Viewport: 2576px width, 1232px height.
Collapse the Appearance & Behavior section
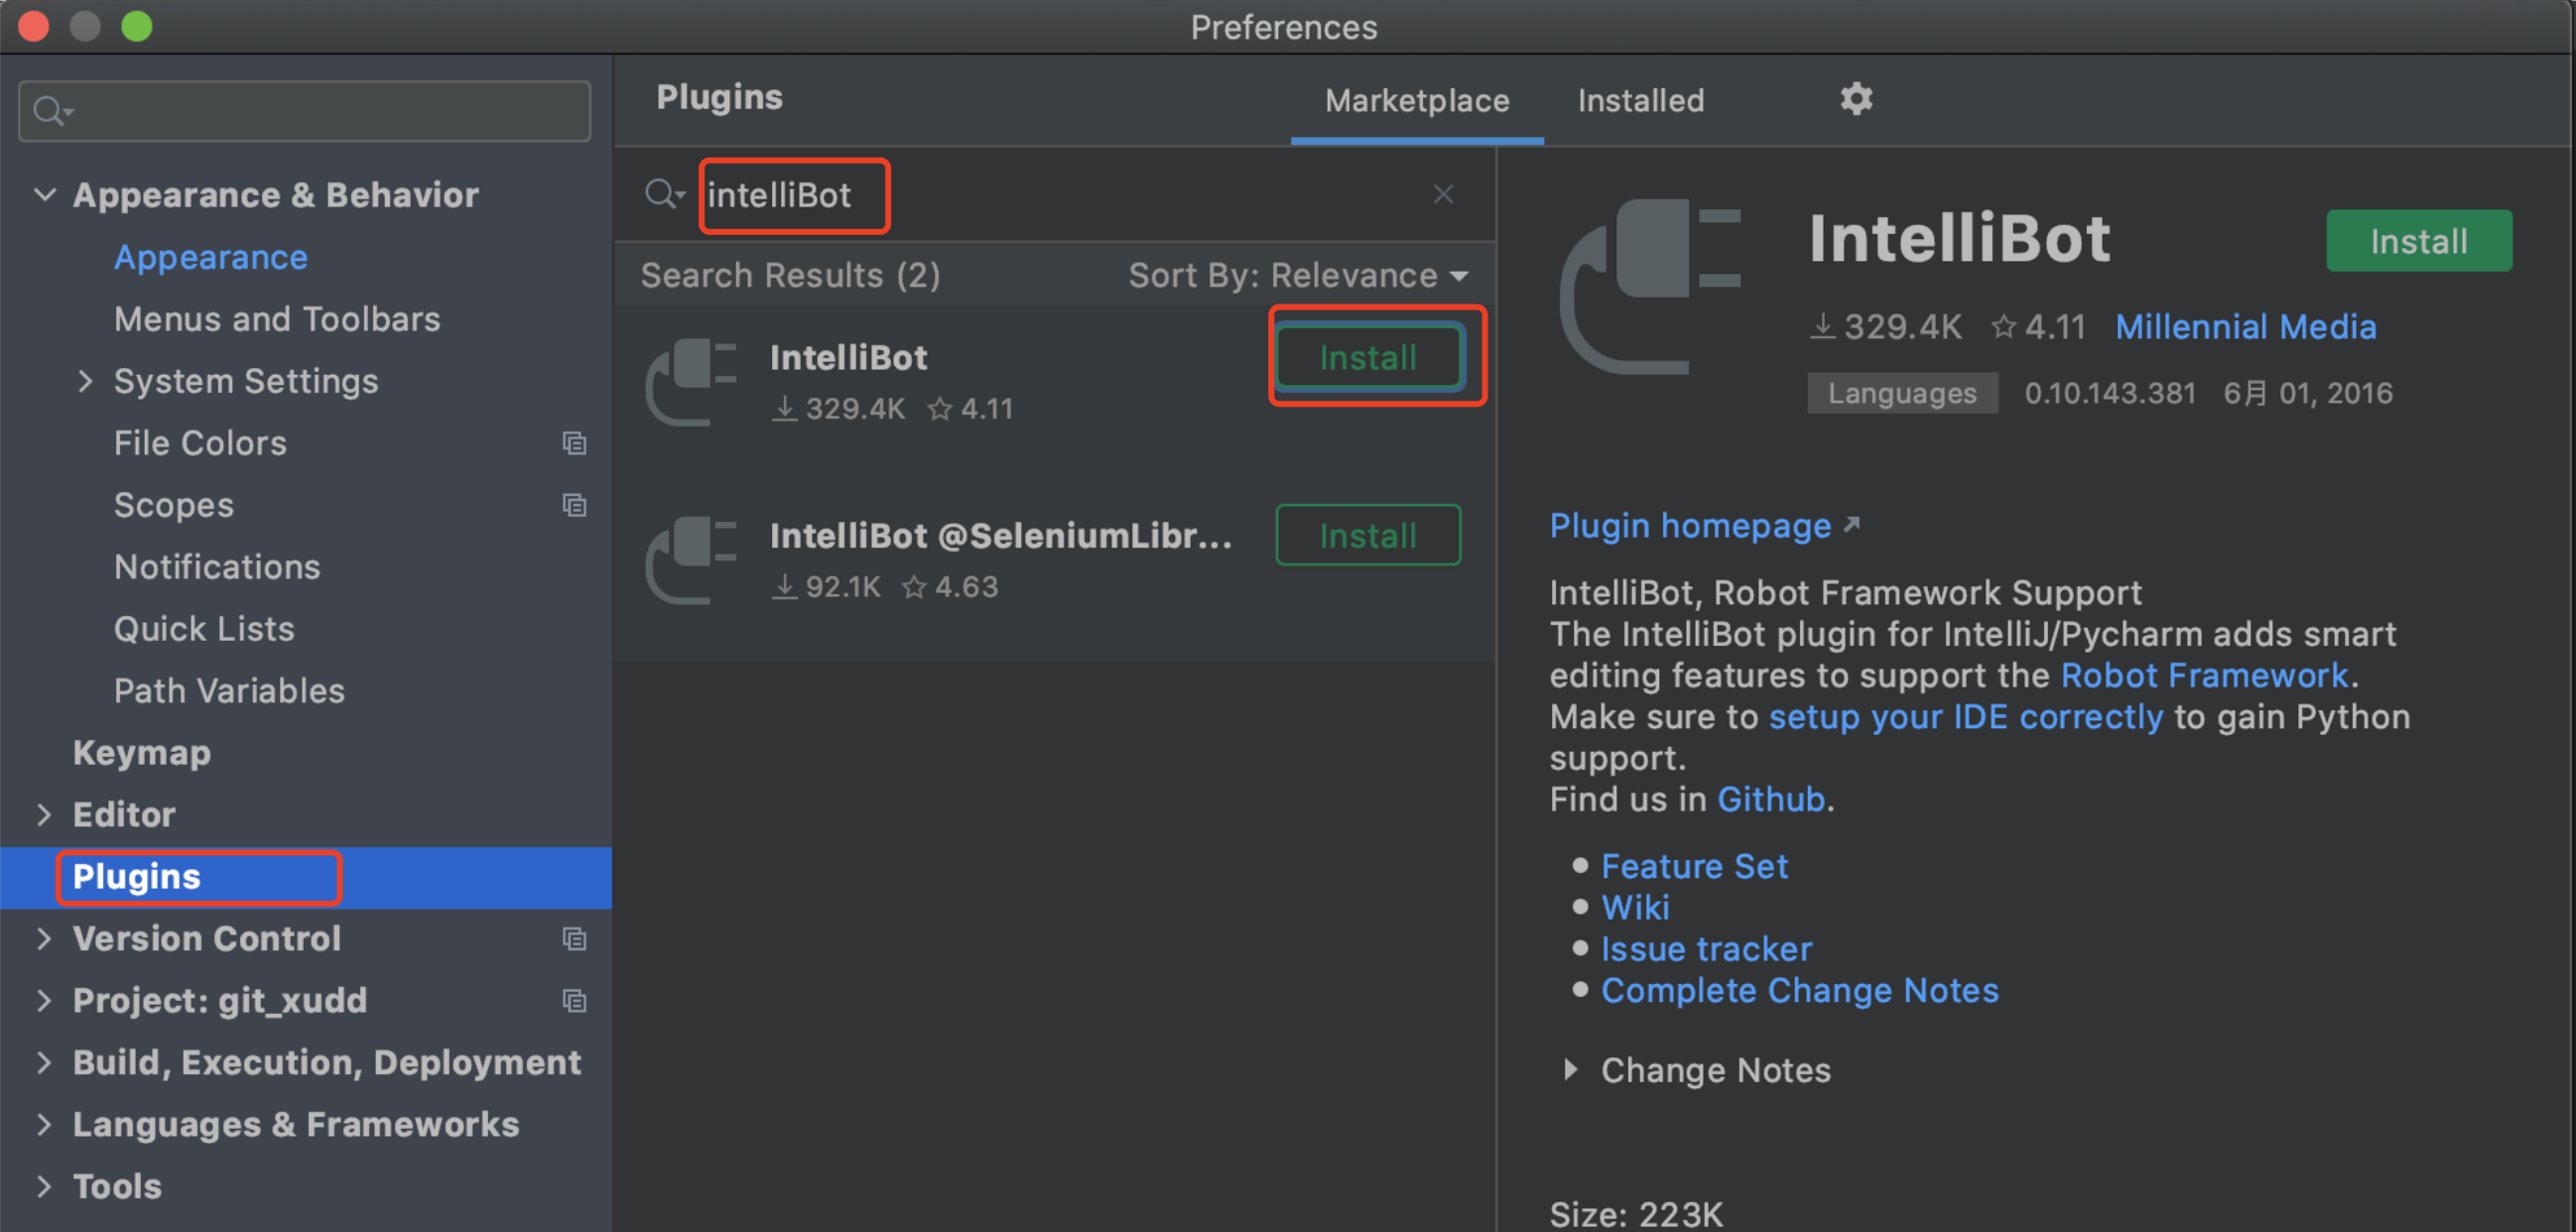pos(44,194)
